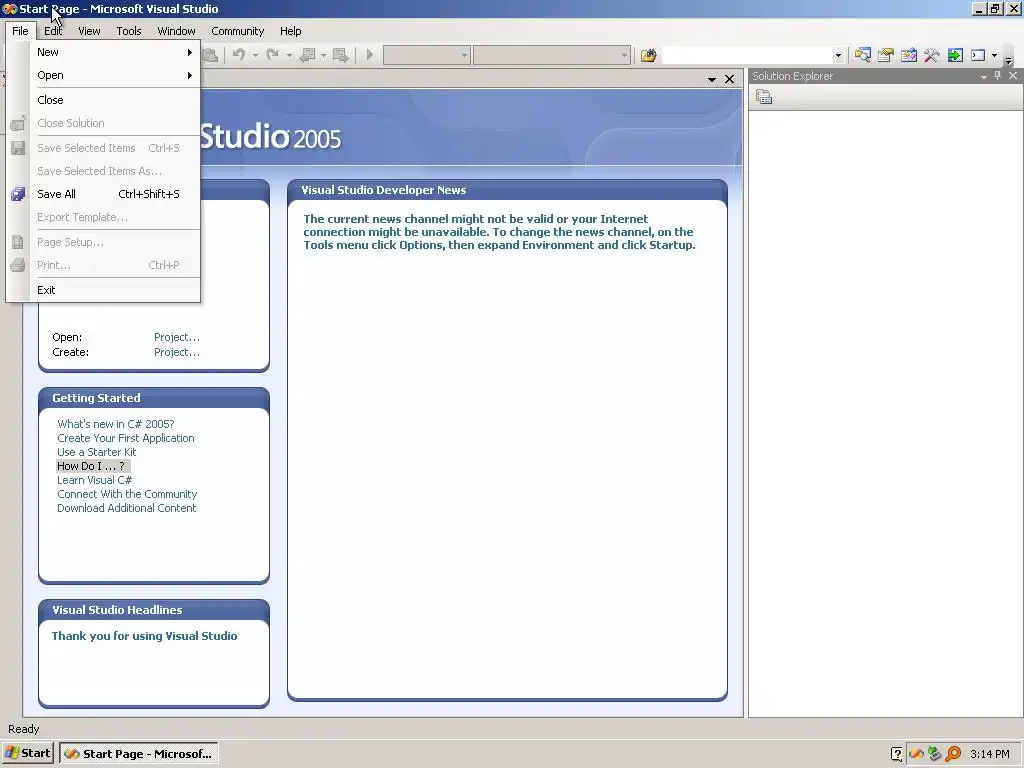Click the How Do I ... ? link

[x=91, y=466]
